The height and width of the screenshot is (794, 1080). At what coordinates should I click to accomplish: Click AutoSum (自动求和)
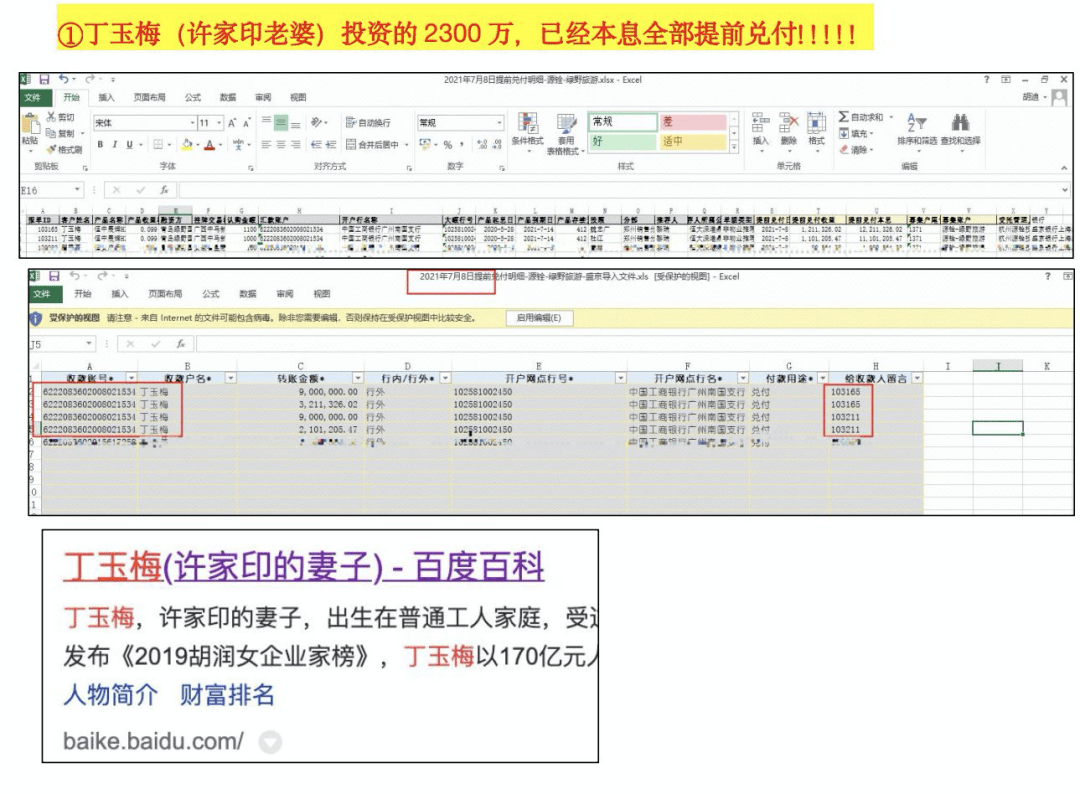861,117
